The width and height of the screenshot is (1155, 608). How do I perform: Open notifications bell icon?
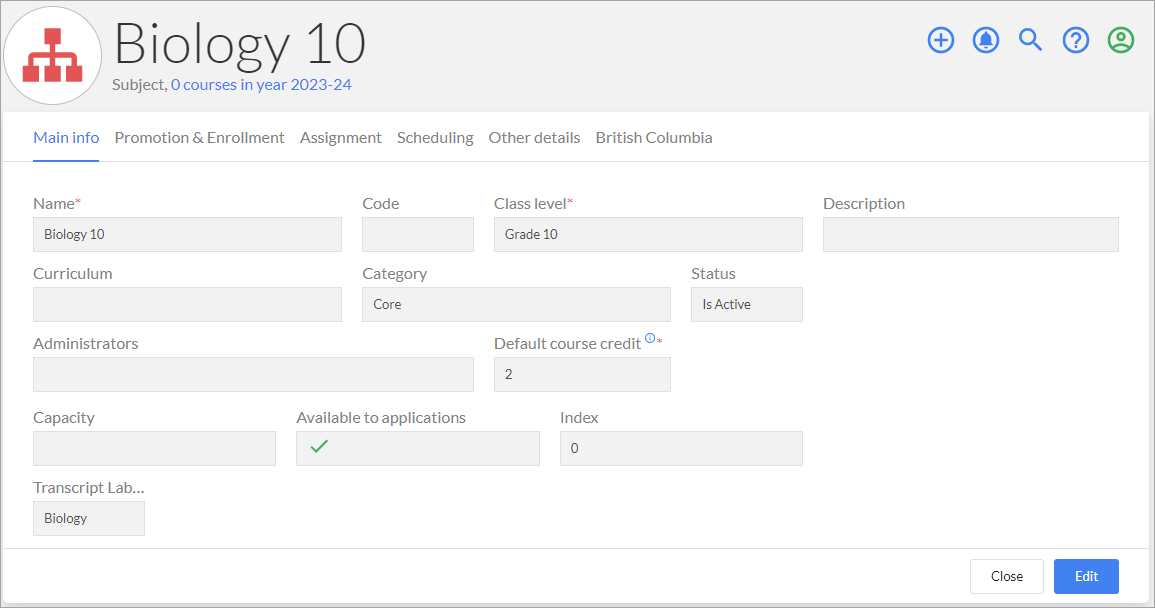coord(986,40)
